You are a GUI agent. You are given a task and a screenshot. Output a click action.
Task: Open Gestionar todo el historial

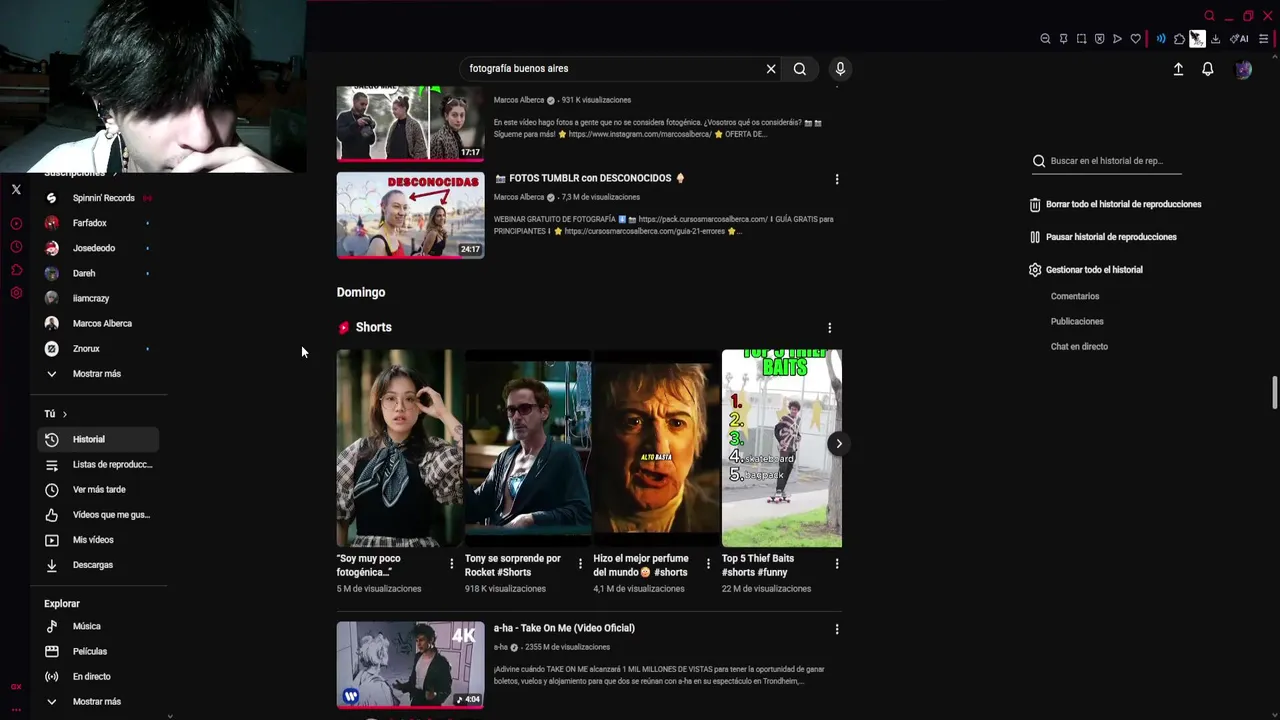pyautogui.click(x=1085, y=270)
